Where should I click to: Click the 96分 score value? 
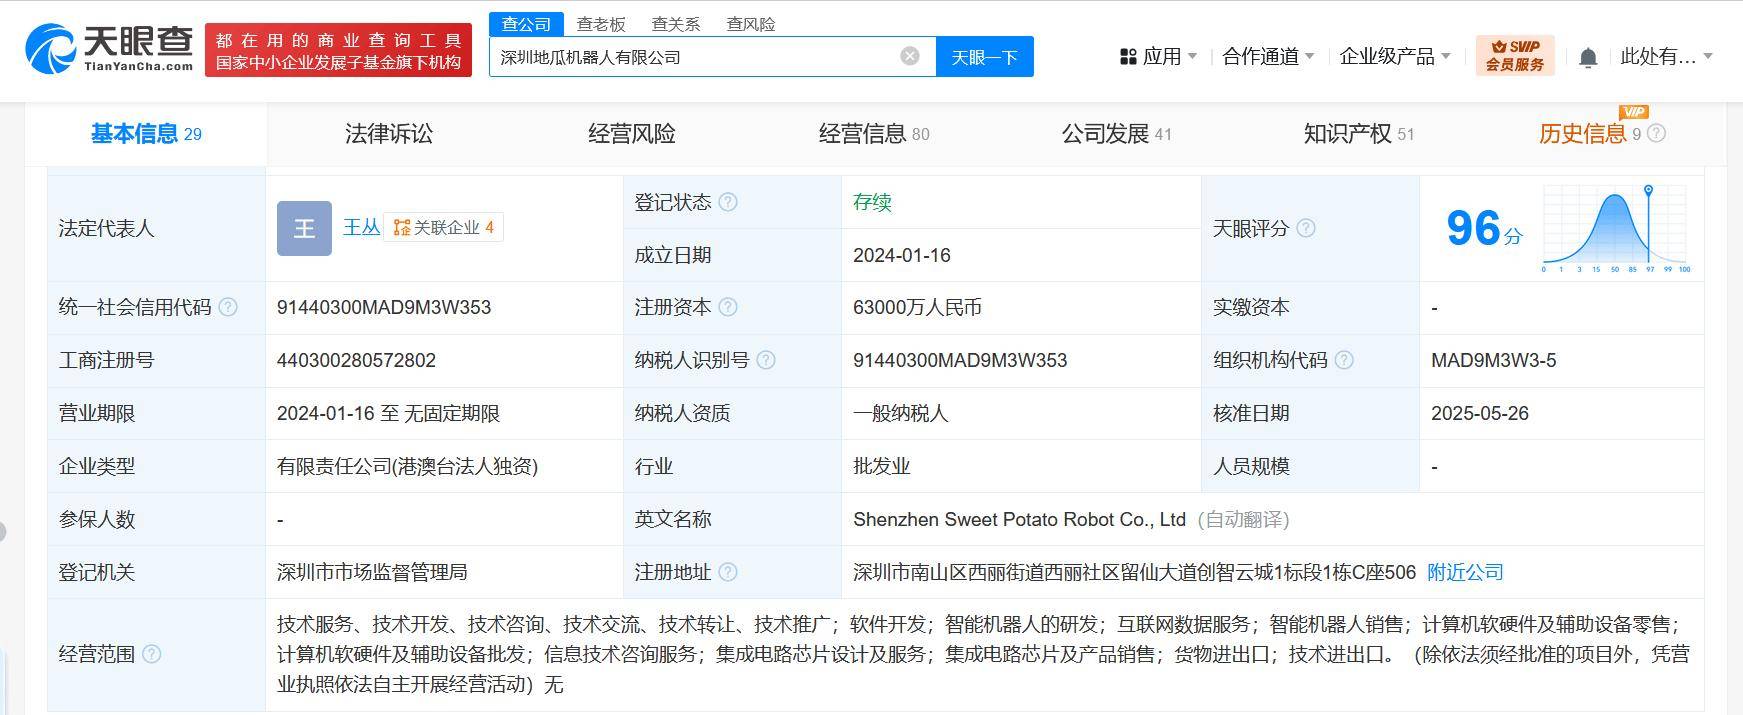pyautogui.click(x=1484, y=229)
